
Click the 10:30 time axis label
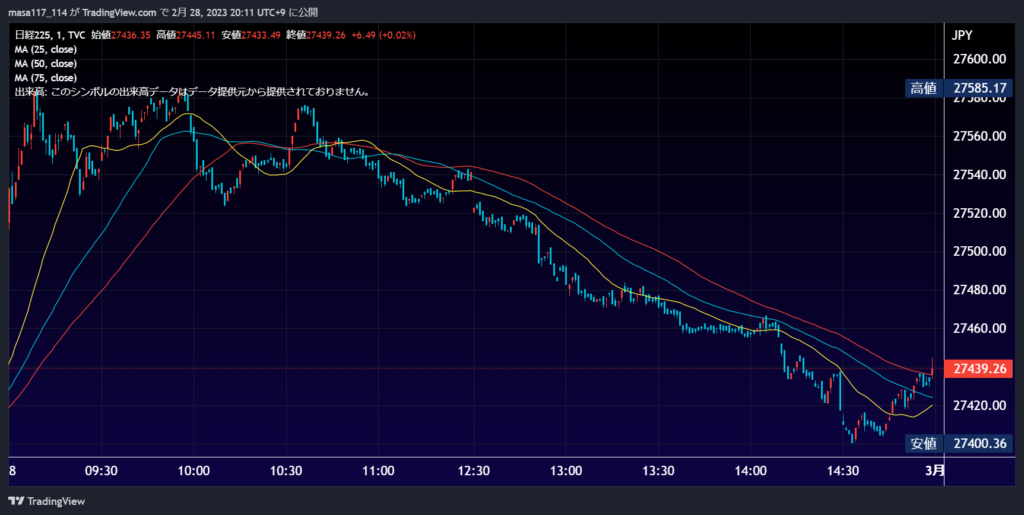click(286, 471)
